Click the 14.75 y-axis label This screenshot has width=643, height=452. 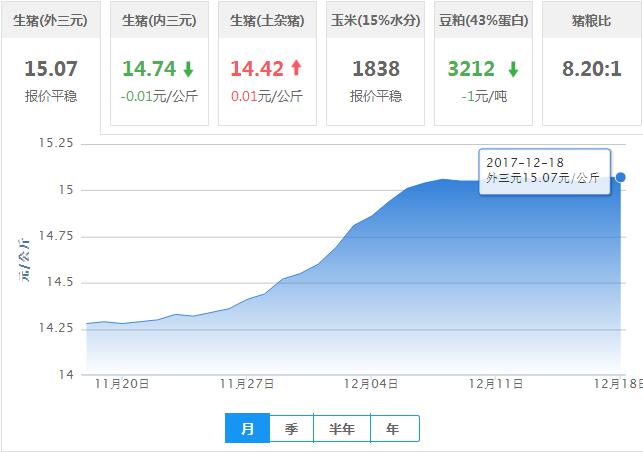tap(56, 236)
